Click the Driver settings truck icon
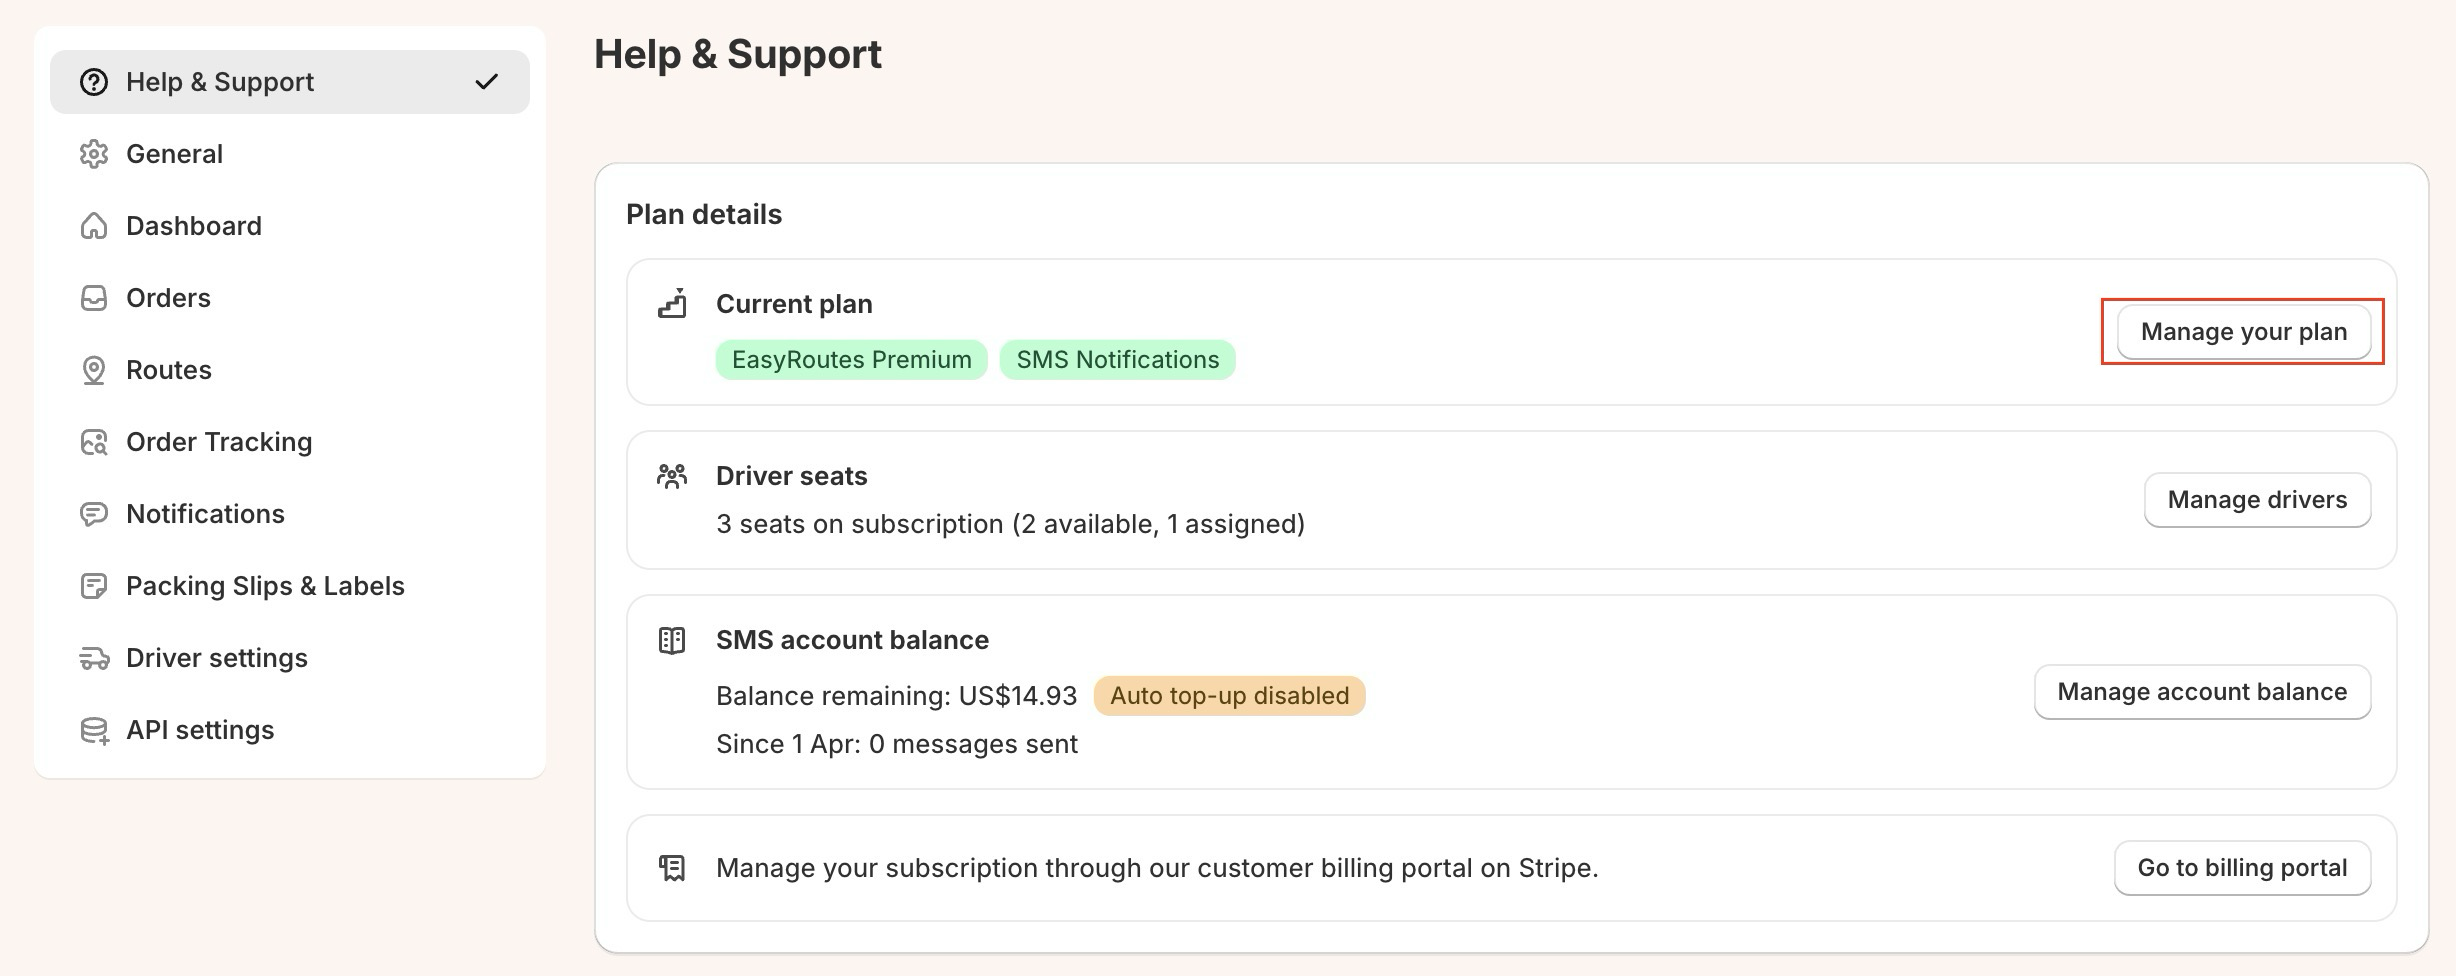Viewport: 2456px width, 976px height. tap(94, 658)
